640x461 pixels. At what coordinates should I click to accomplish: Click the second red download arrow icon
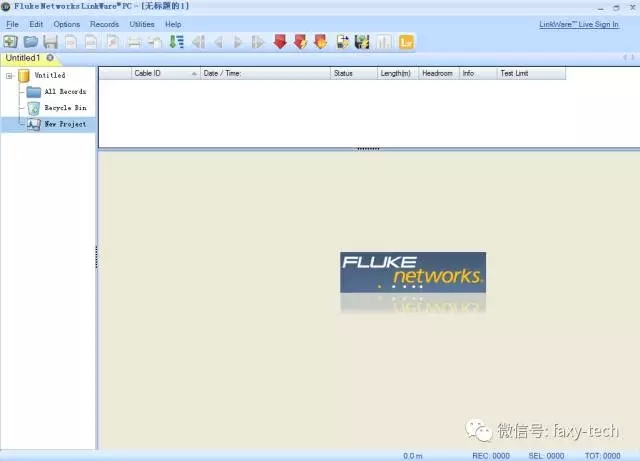(300, 42)
